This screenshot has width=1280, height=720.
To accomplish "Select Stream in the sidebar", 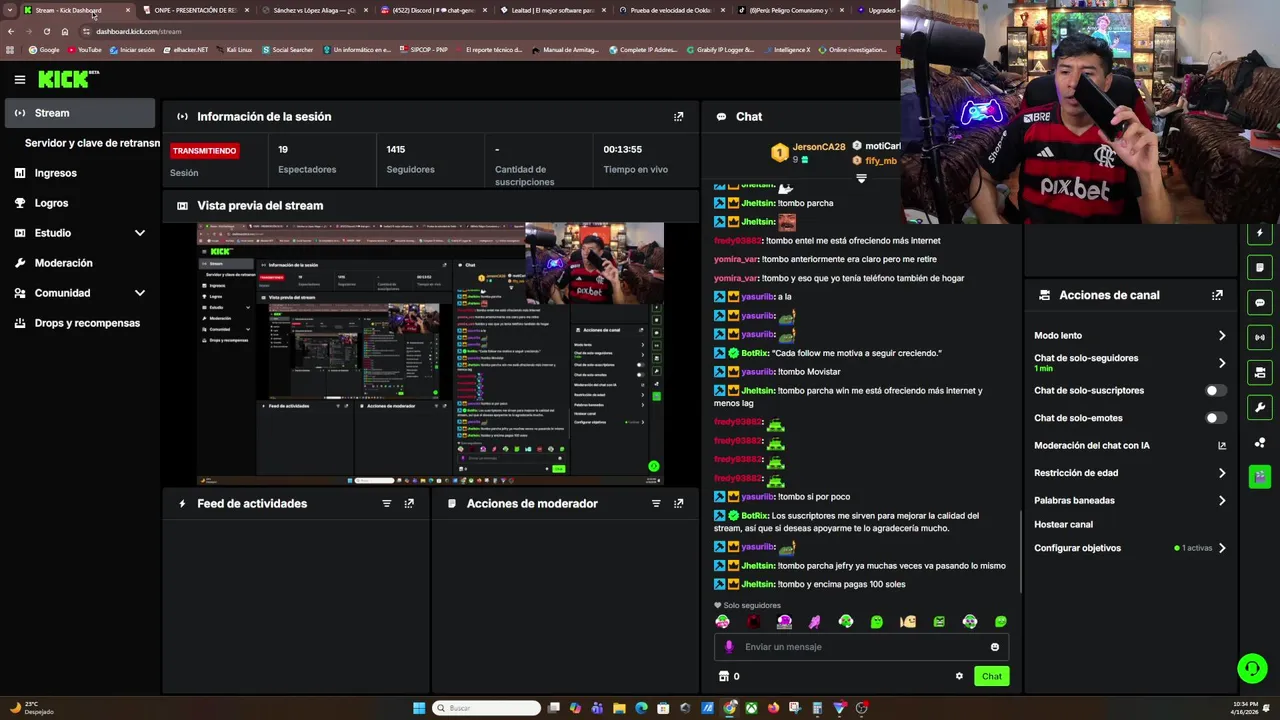I will click(80, 113).
